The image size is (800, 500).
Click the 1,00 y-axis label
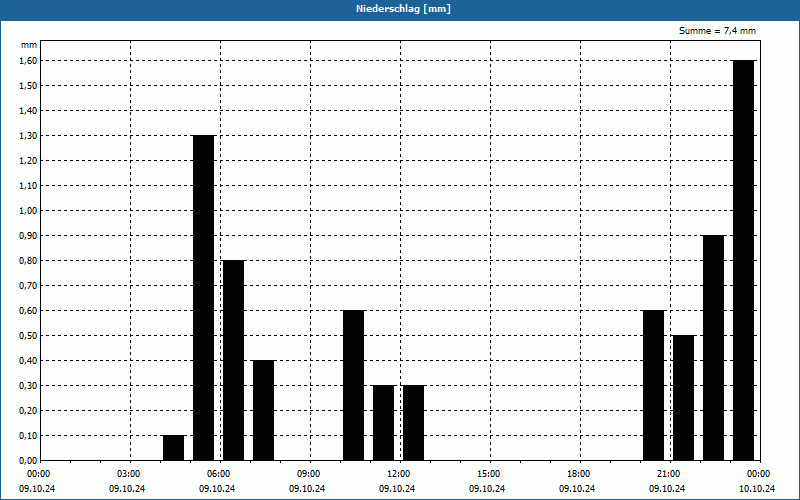[29, 211]
